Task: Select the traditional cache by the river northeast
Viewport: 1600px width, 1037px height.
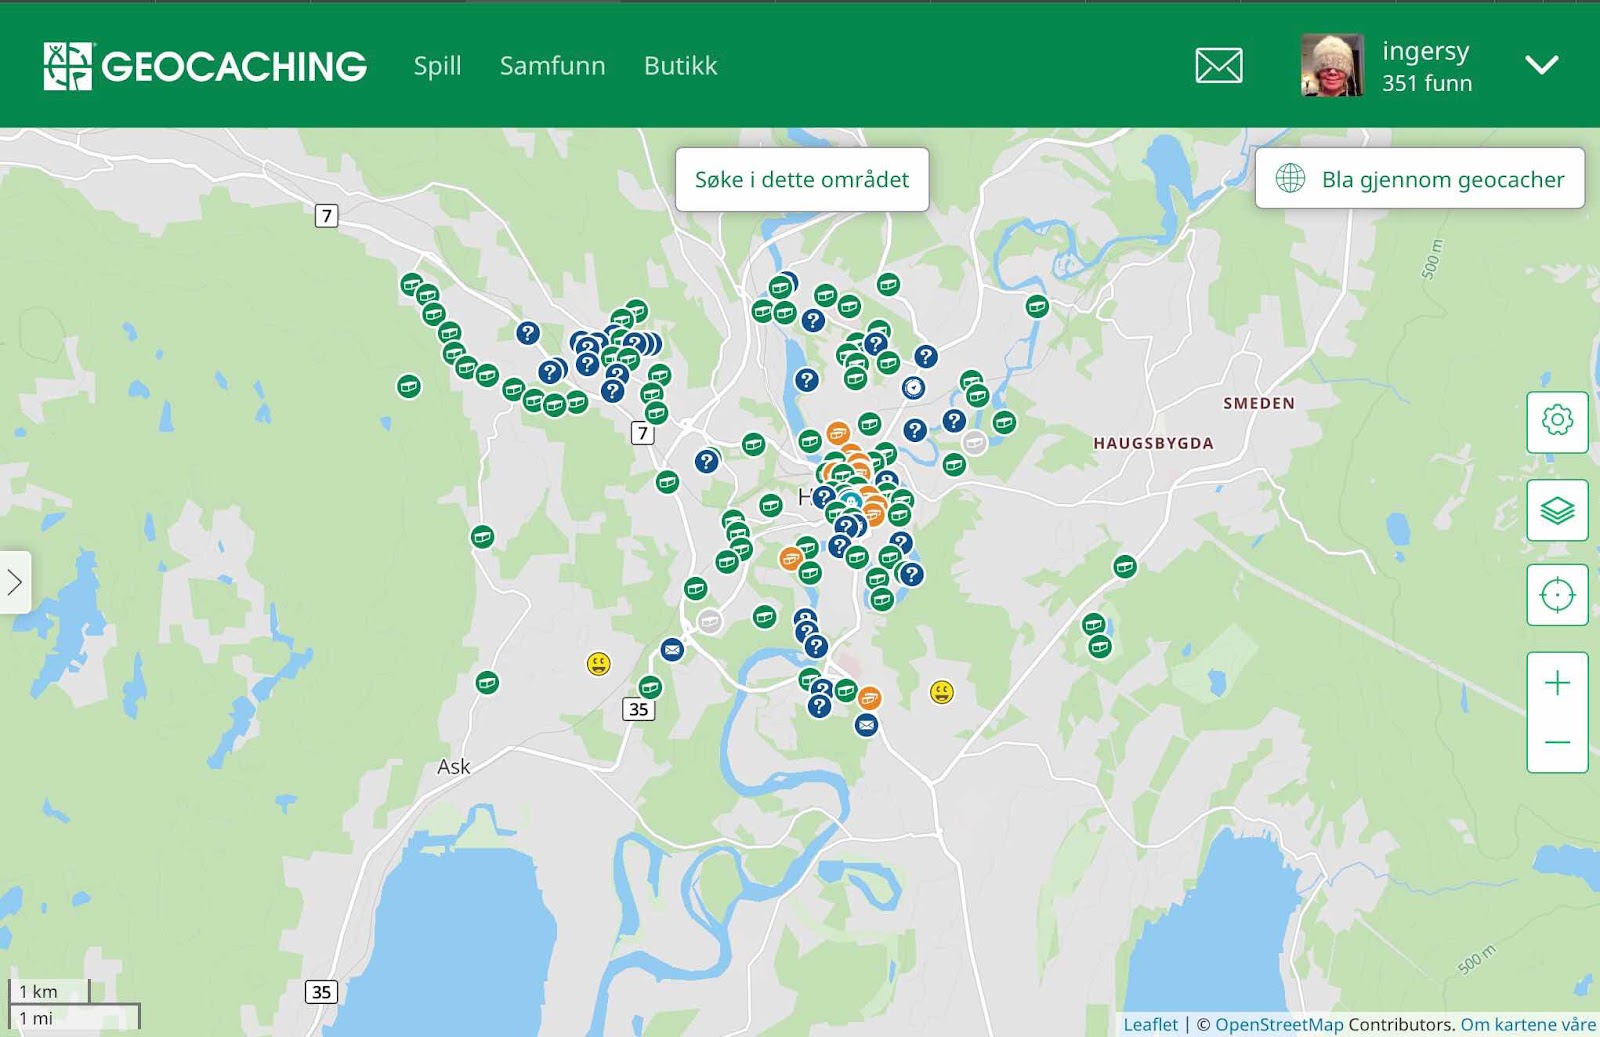Action: coord(1037,306)
